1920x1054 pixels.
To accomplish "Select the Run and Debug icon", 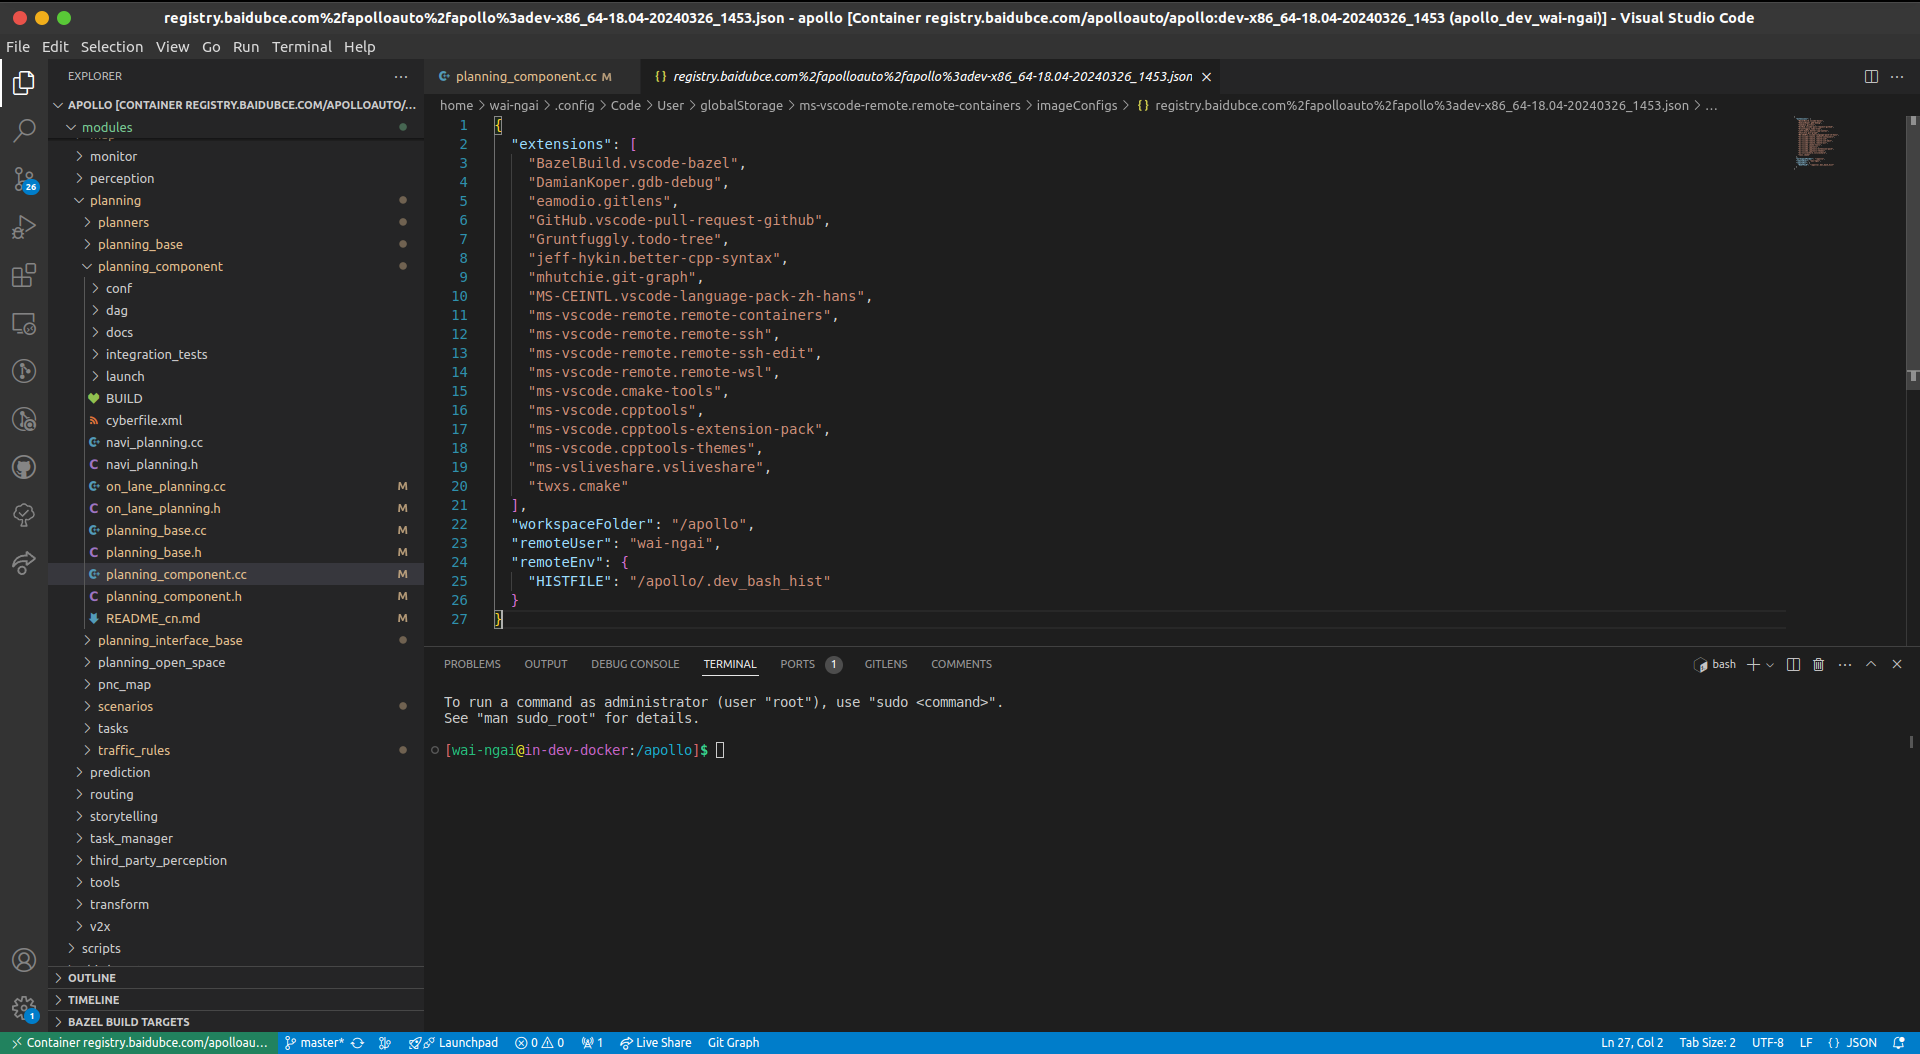I will pyautogui.click(x=24, y=227).
